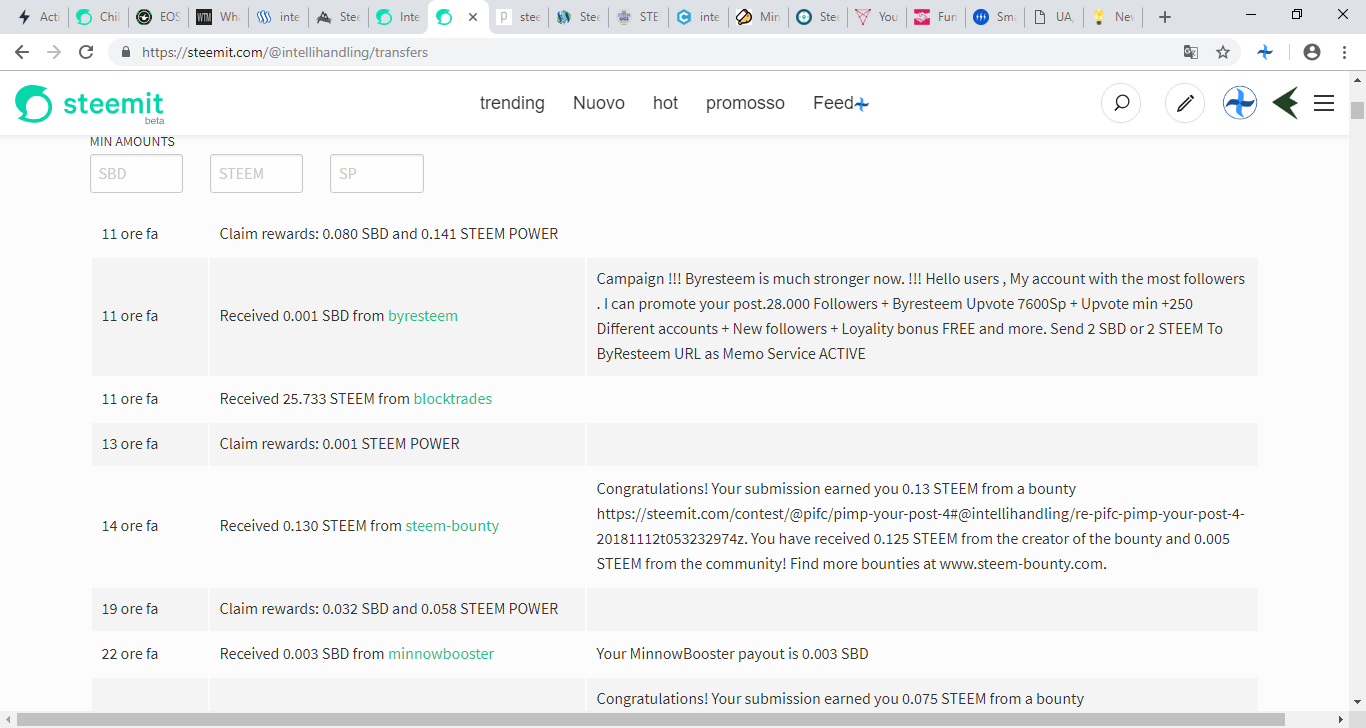This screenshot has height=728, width=1366.
Task: Click the steem-bounty 0.13 STEEM congratulations memo
Action: click(921, 526)
